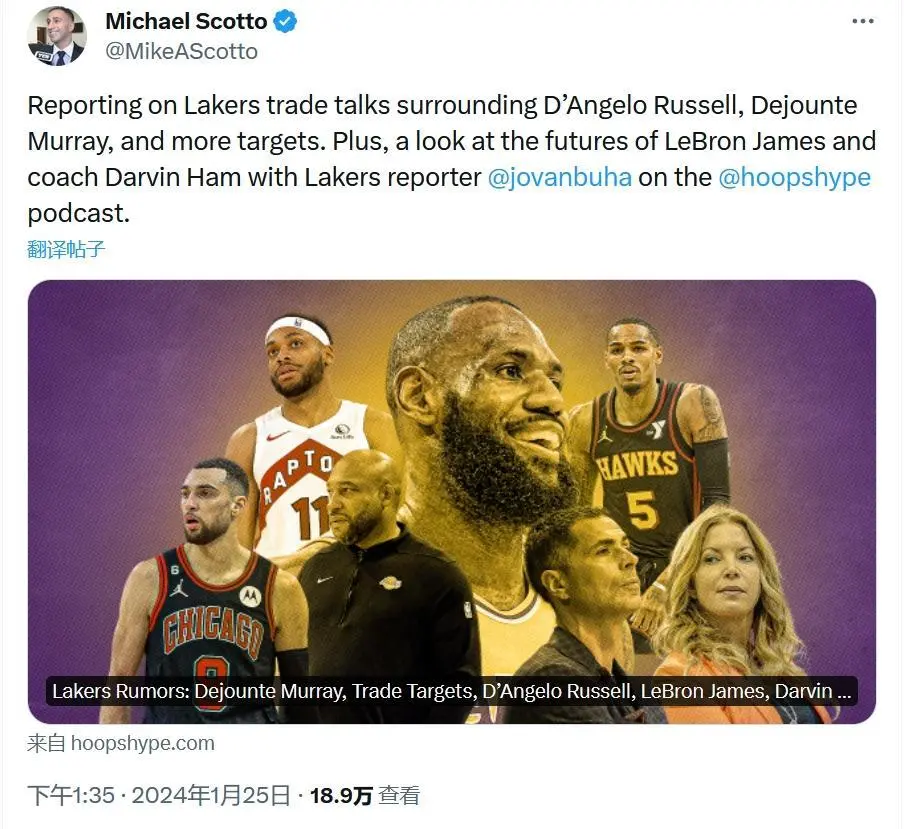
Task: Open the three-dot more options menu
Action: 862,21
